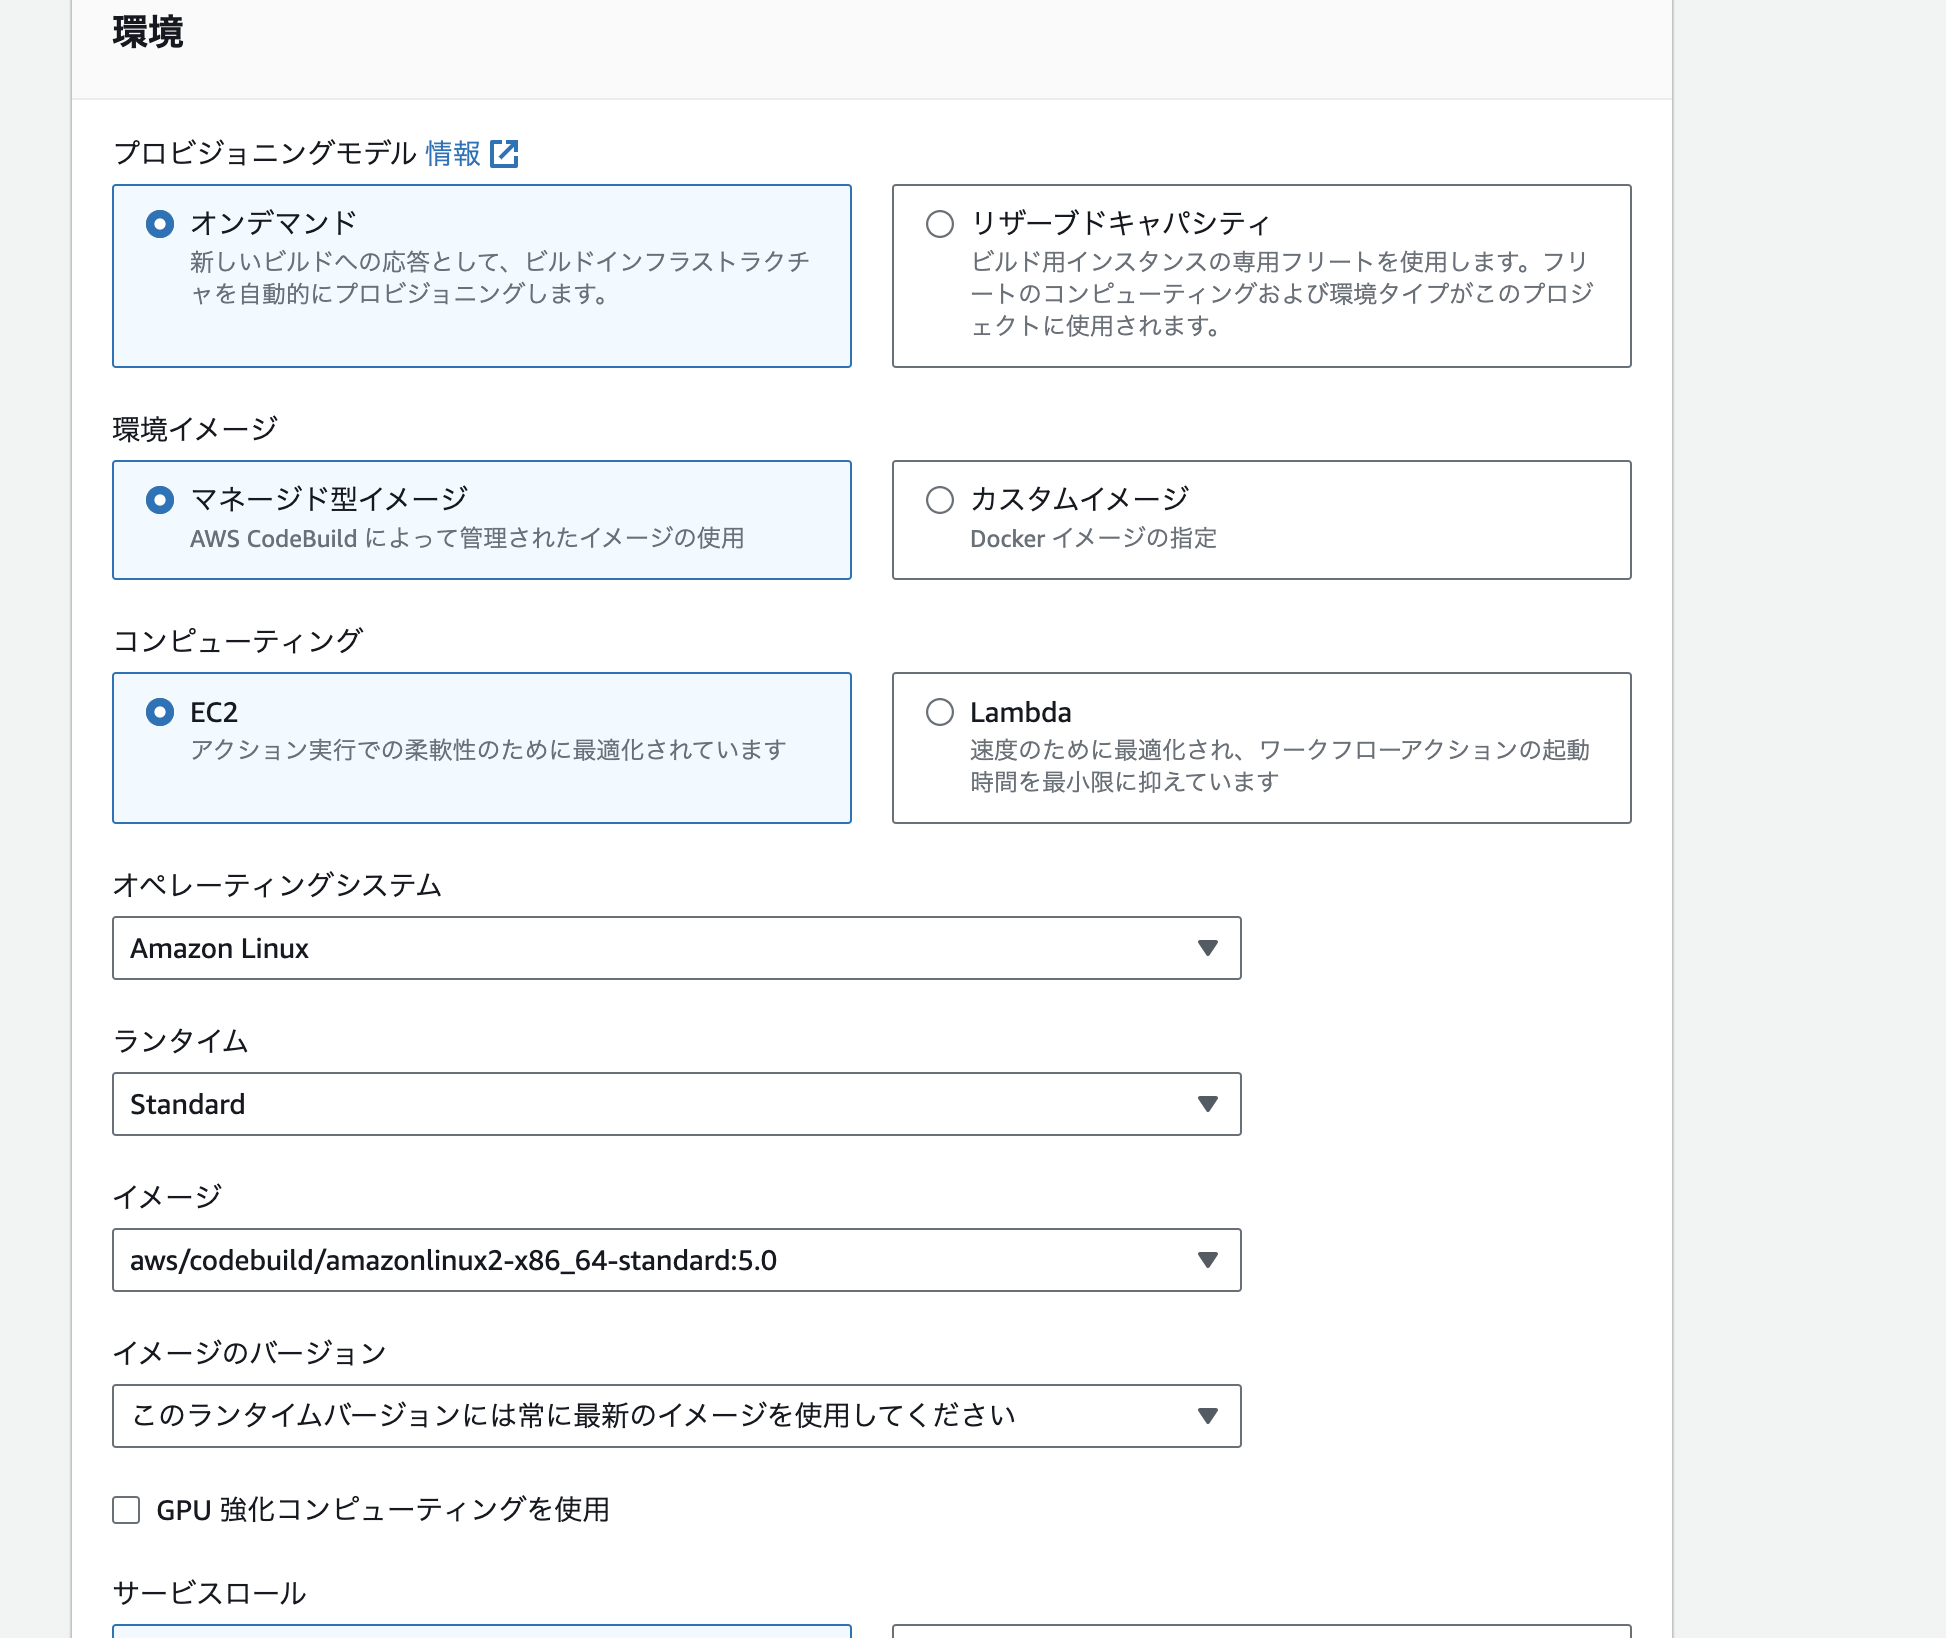Select Lambda as the コンピューティング type
This screenshot has height=1638, width=1946.
pos(939,713)
